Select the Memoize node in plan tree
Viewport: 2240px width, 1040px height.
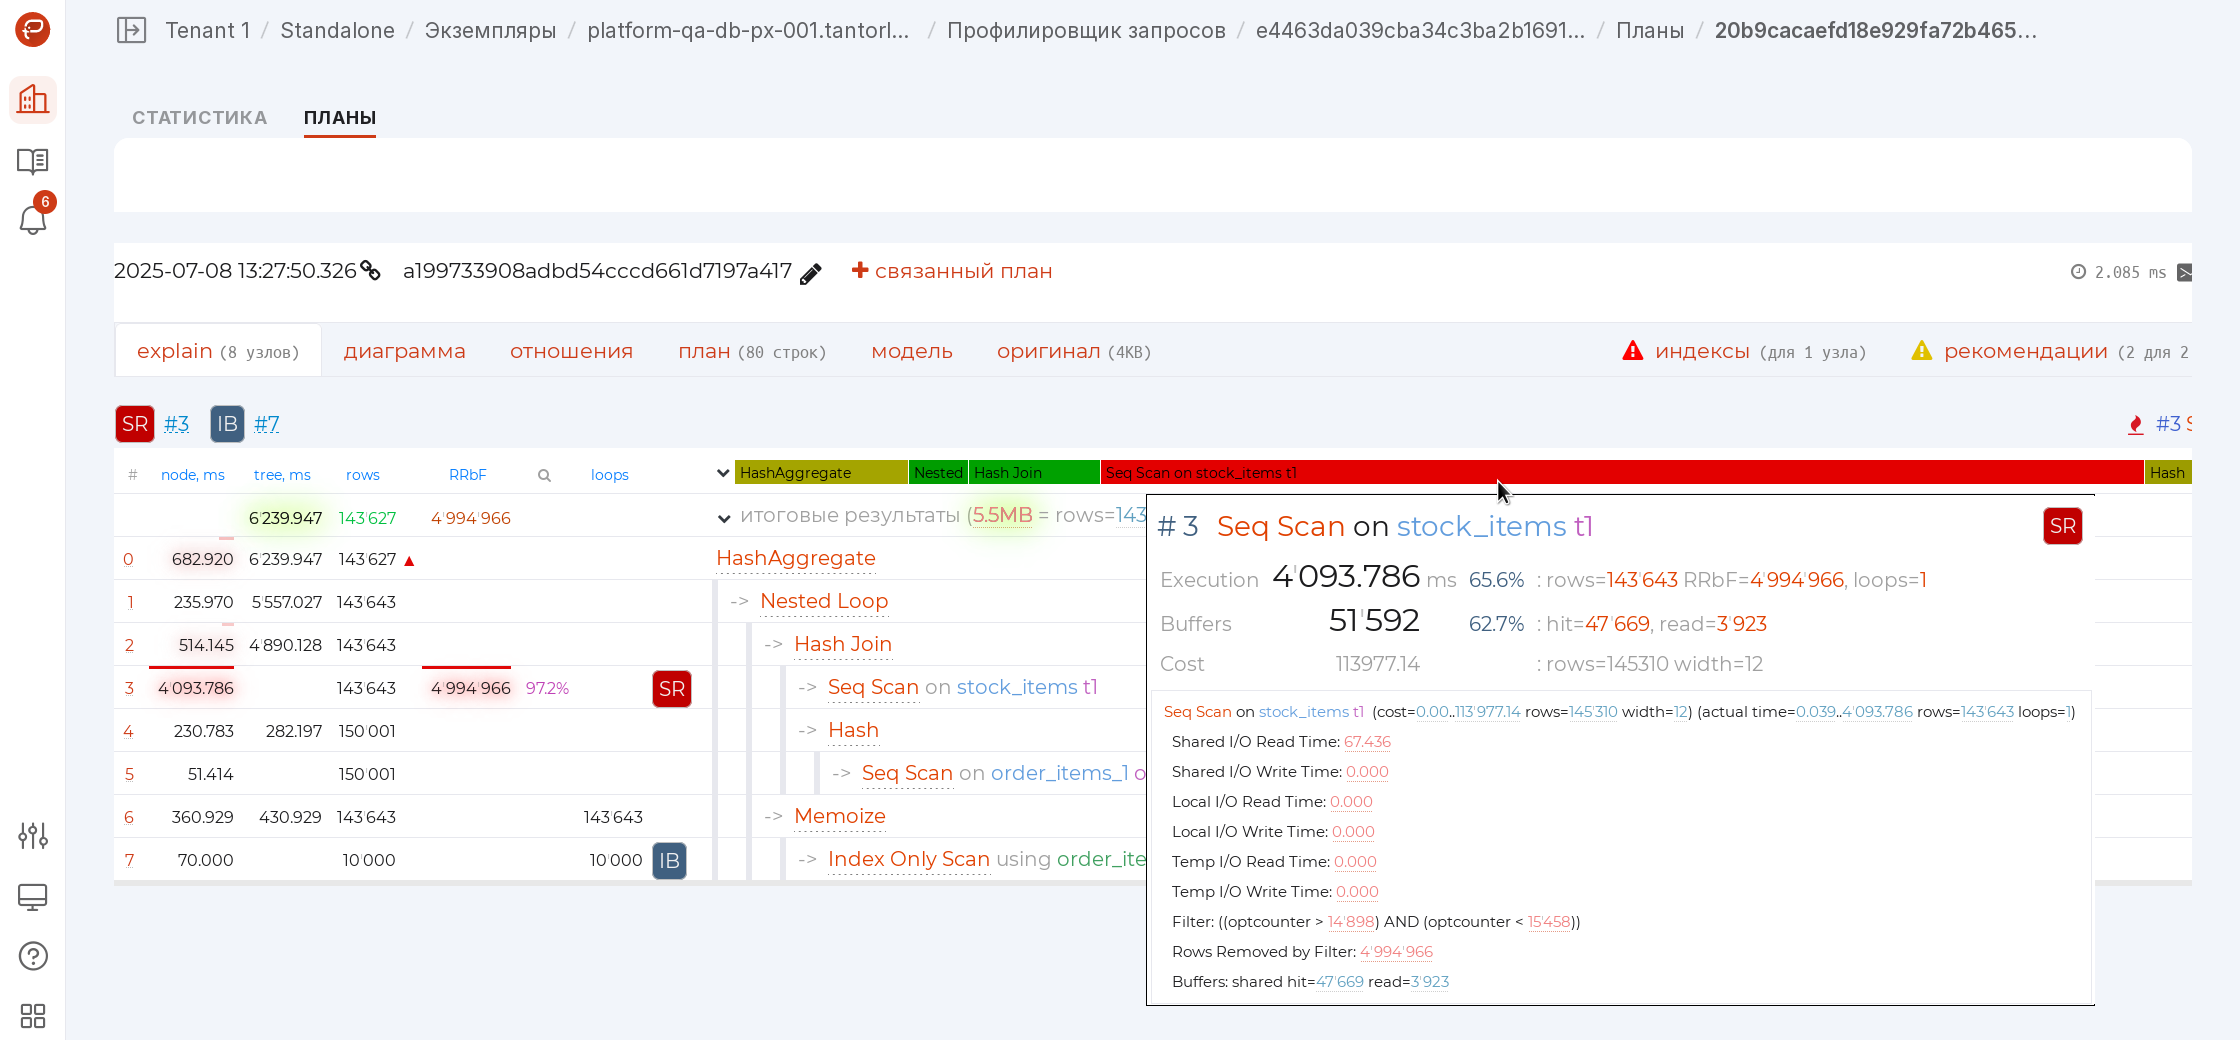pos(839,816)
